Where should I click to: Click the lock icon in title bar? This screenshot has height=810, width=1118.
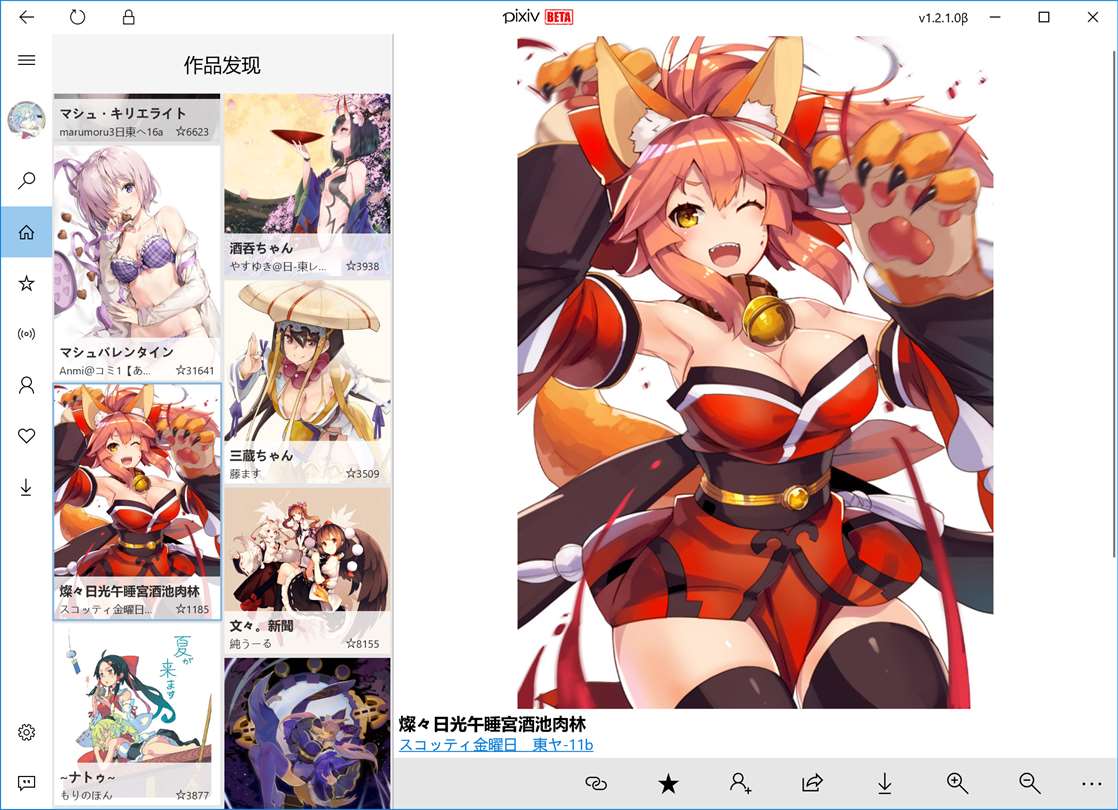(x=128, y=17)
